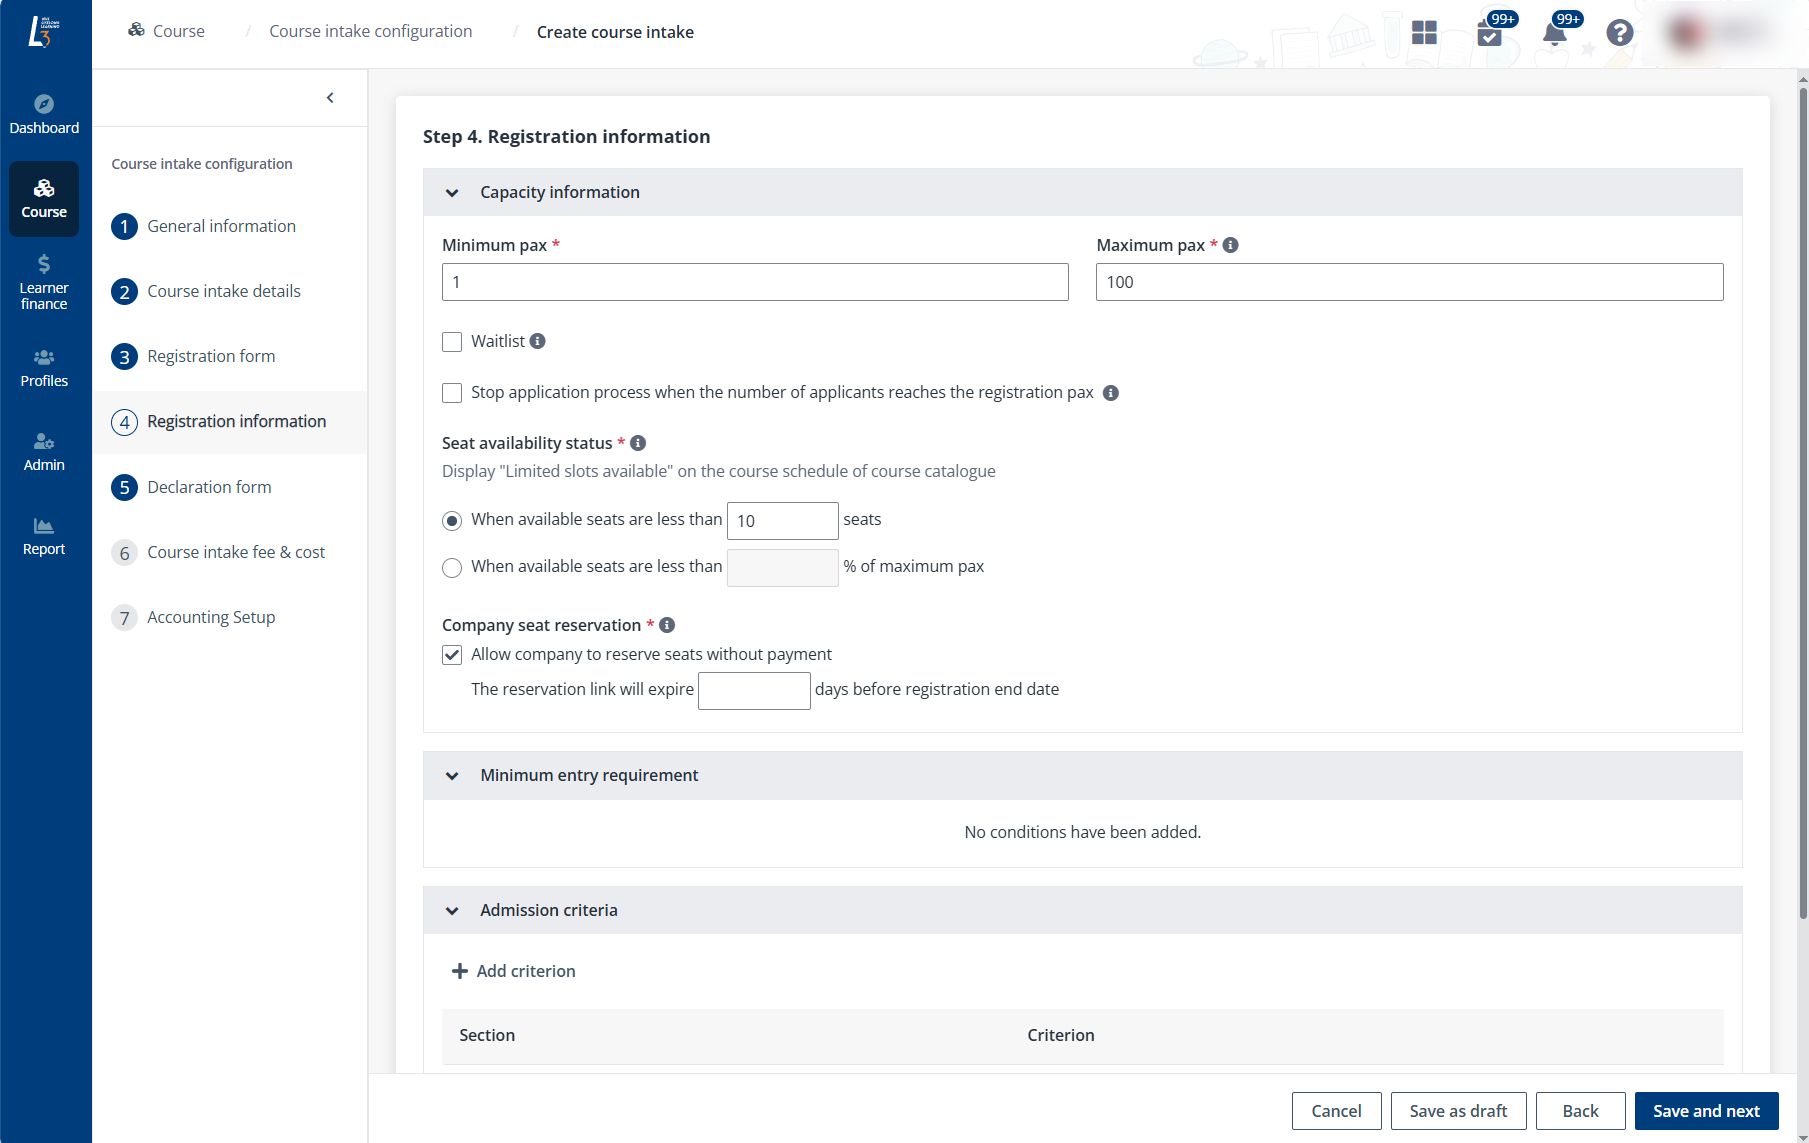Collapse the Admission criteria section
The width and height of the screenshot is (1809, 1143).
(452, 911)
